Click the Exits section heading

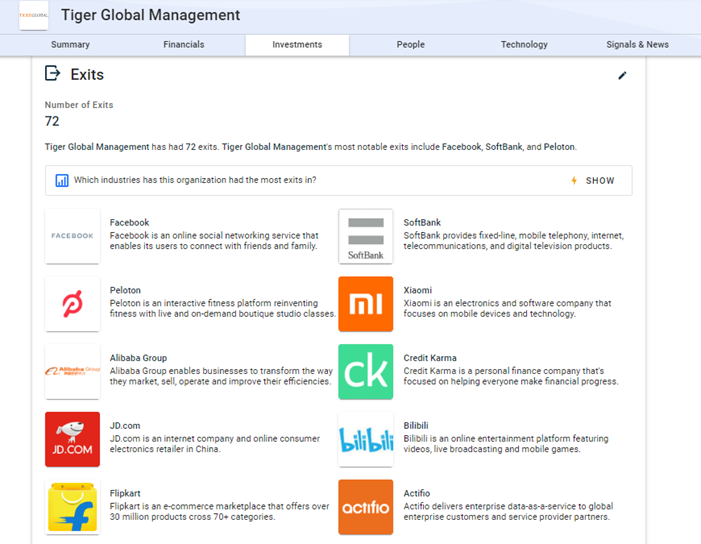point(87,75)
